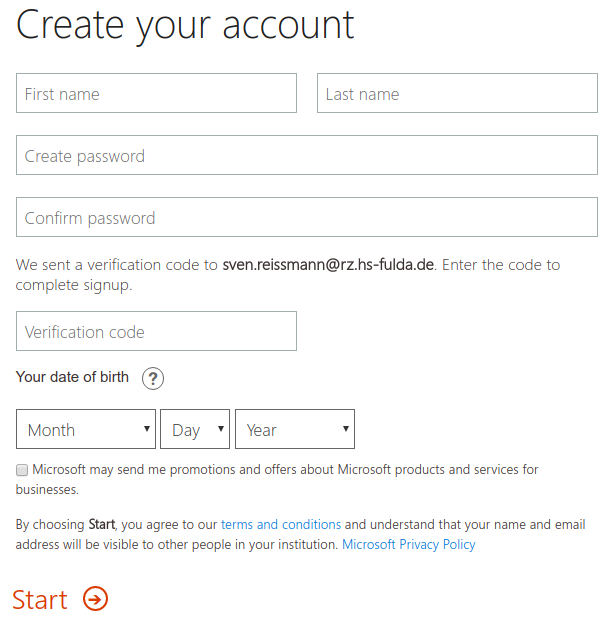This screenshot has height=639, width=611.
Task: Expand the Day dropdown
Action: pyautogui.click(x=195, y=429)
